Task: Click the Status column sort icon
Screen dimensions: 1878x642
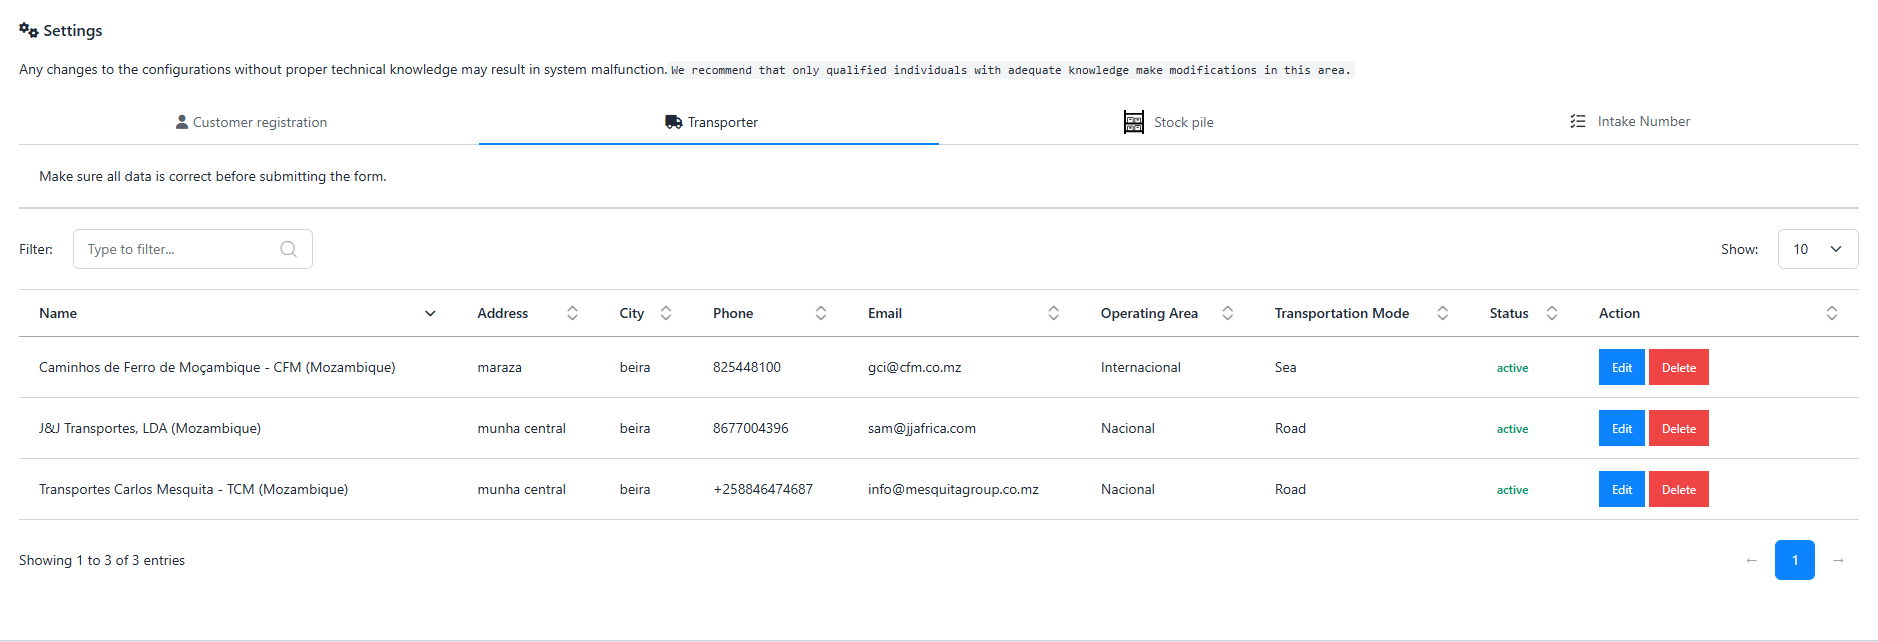Action: (x=1551, y=313)
